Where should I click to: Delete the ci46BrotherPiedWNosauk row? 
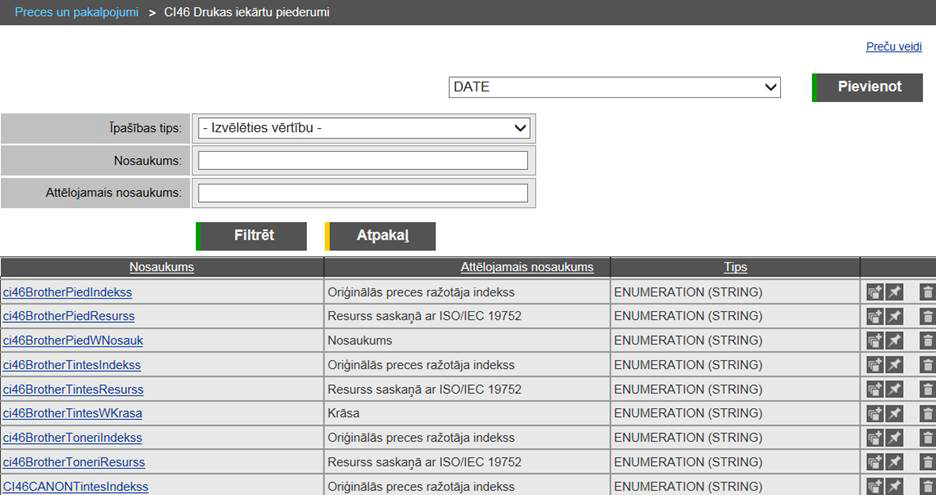point(927,340)
